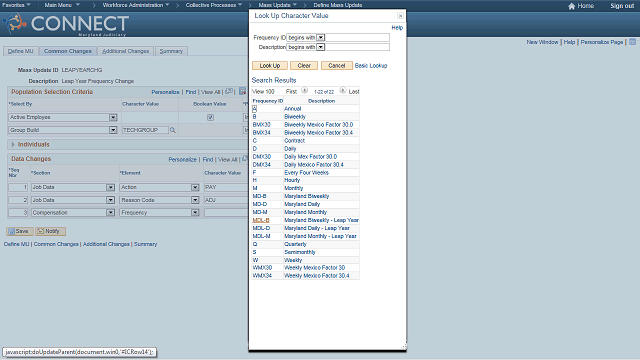Screen dimensions: 640x360
Task: Click the previous results arrow icon
Action: pyautogui.click(x=304, y=90)
